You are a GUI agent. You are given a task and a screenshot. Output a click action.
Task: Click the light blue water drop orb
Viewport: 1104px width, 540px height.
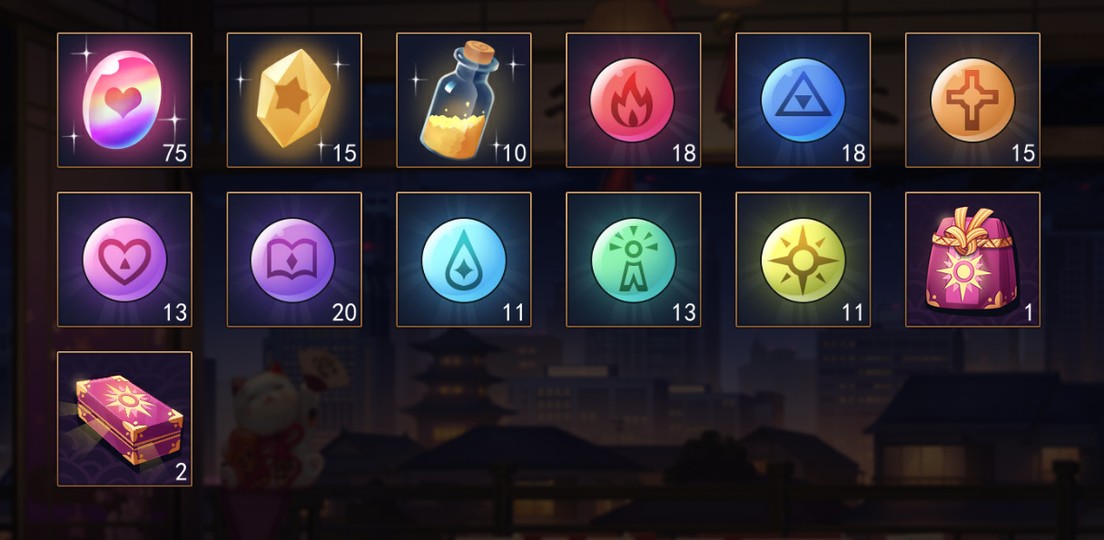[x=464, y=259]
